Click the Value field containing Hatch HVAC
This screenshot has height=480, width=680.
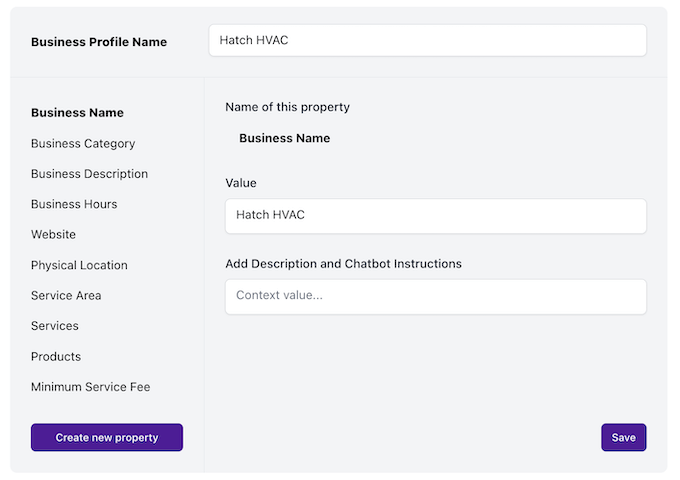click(x=435, y=215)
